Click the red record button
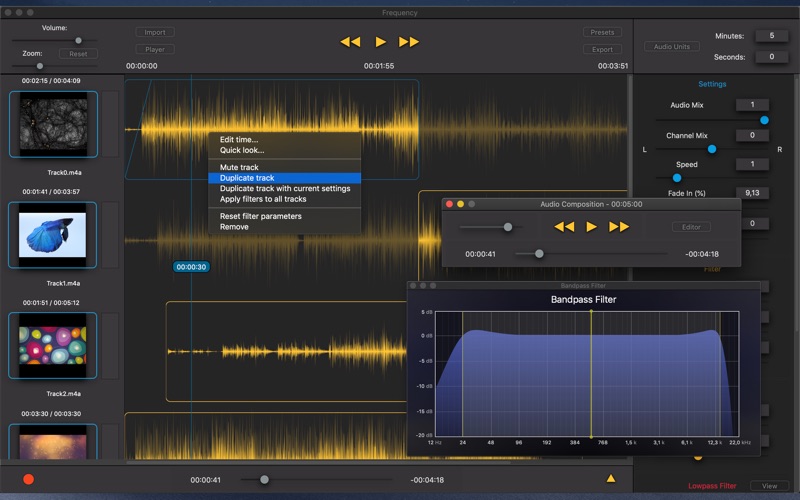Screen dimensions: 800x500 (x=28, y=479)
